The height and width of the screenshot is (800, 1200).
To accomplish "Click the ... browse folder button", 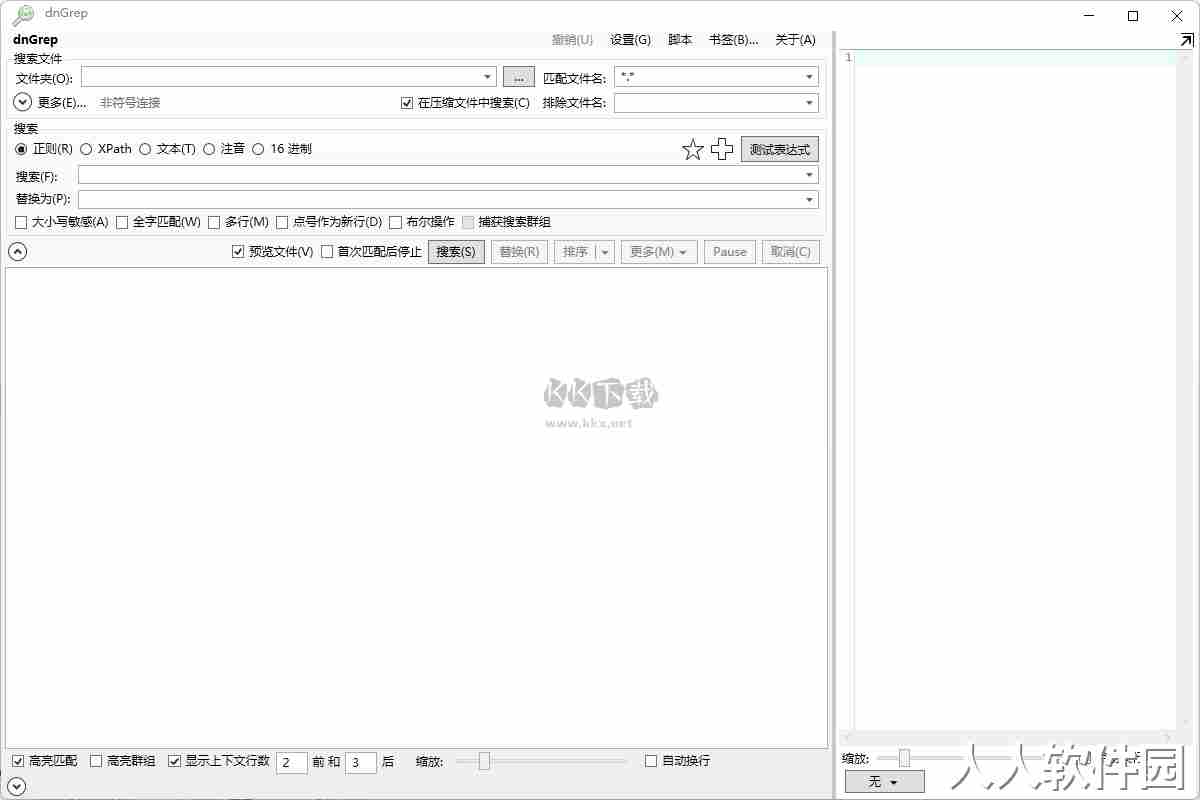I will coord(519,77).
